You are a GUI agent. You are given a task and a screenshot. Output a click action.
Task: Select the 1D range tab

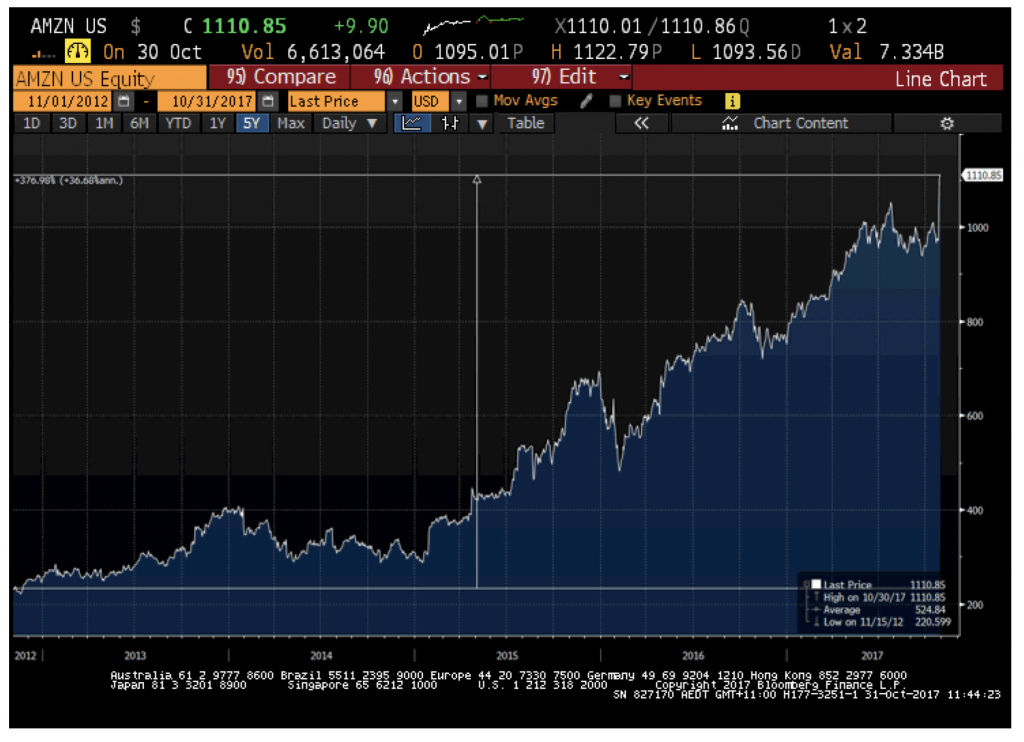(31, 123)
